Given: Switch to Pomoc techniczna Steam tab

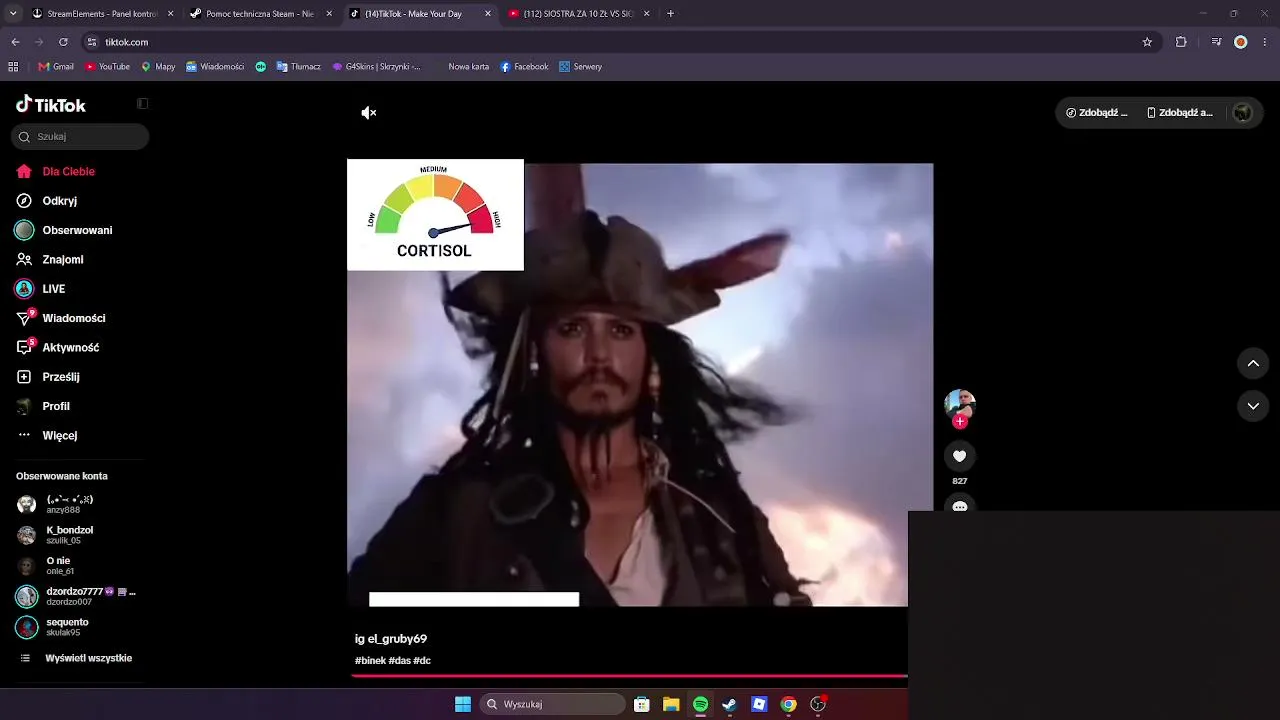Looking at the screenshot, I should click(x=260, y=14).
